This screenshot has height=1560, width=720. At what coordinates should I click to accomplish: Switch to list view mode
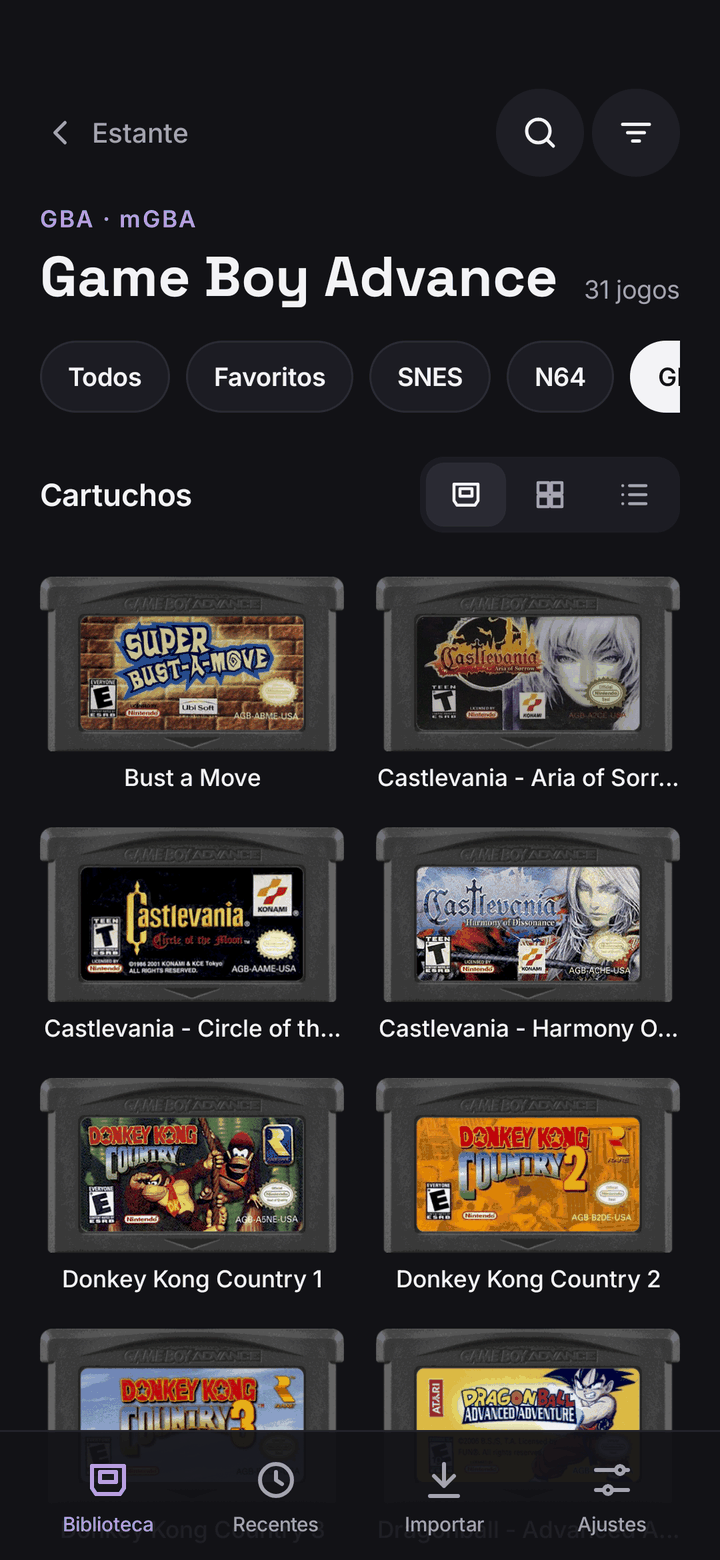[634, 494]
